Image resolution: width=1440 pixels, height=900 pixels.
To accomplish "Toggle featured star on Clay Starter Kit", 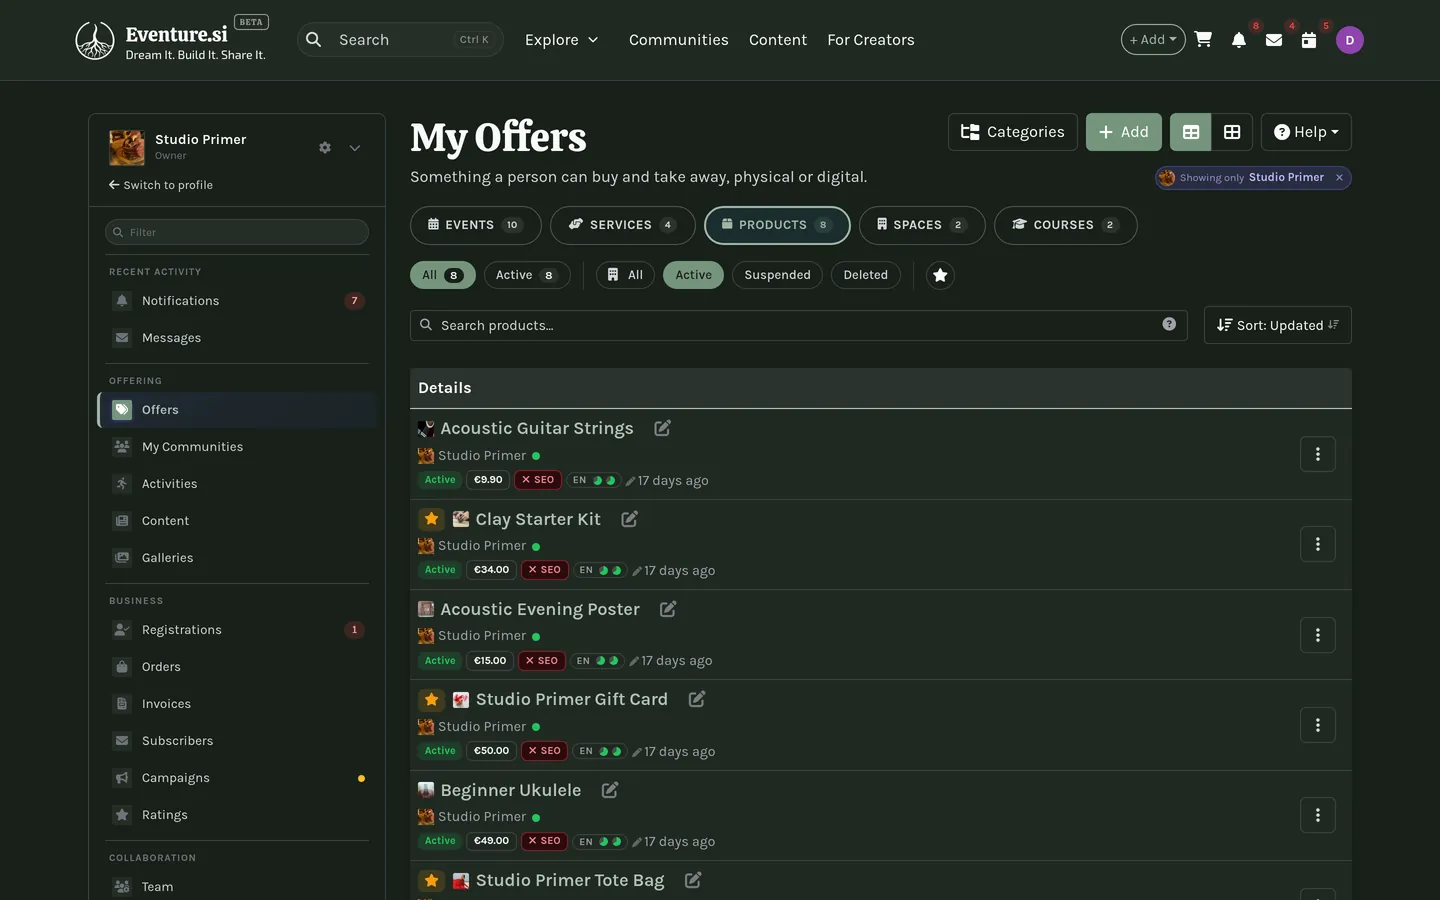I will point(431,519).
